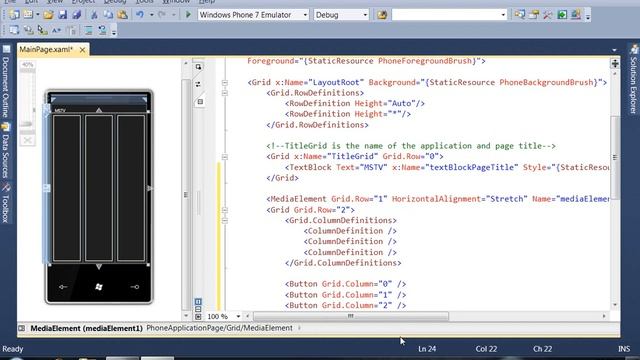
Task: Collapse the Grid.RowDefinitions code region
Action: tap(225, 93)
